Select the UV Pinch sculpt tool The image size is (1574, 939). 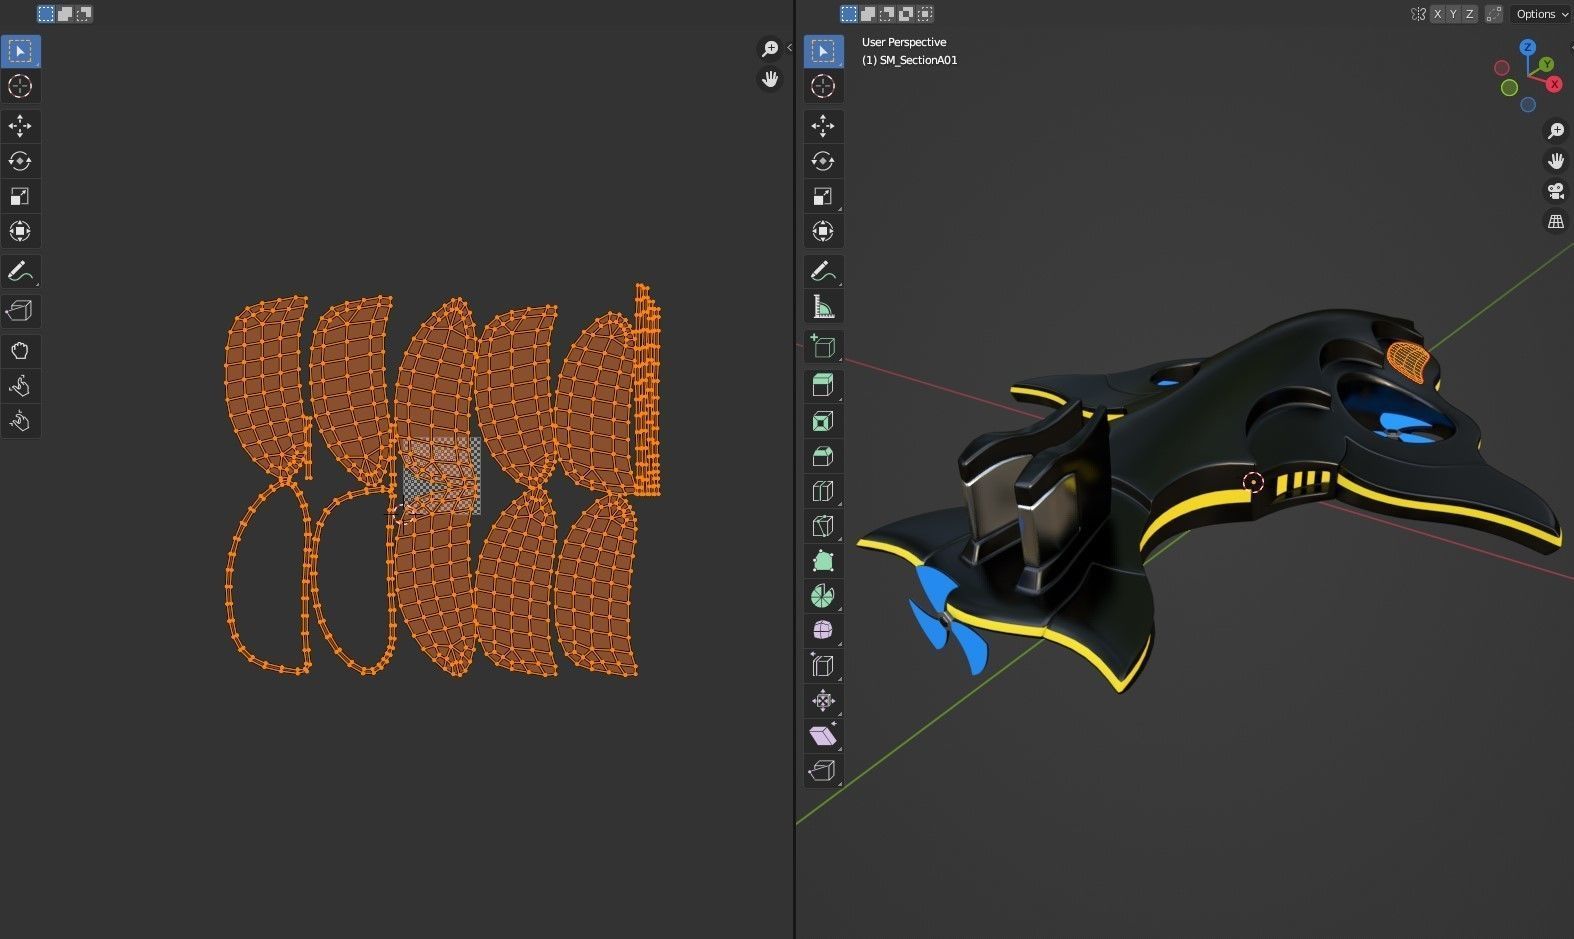pyautogui.click(x=20, y=421)
